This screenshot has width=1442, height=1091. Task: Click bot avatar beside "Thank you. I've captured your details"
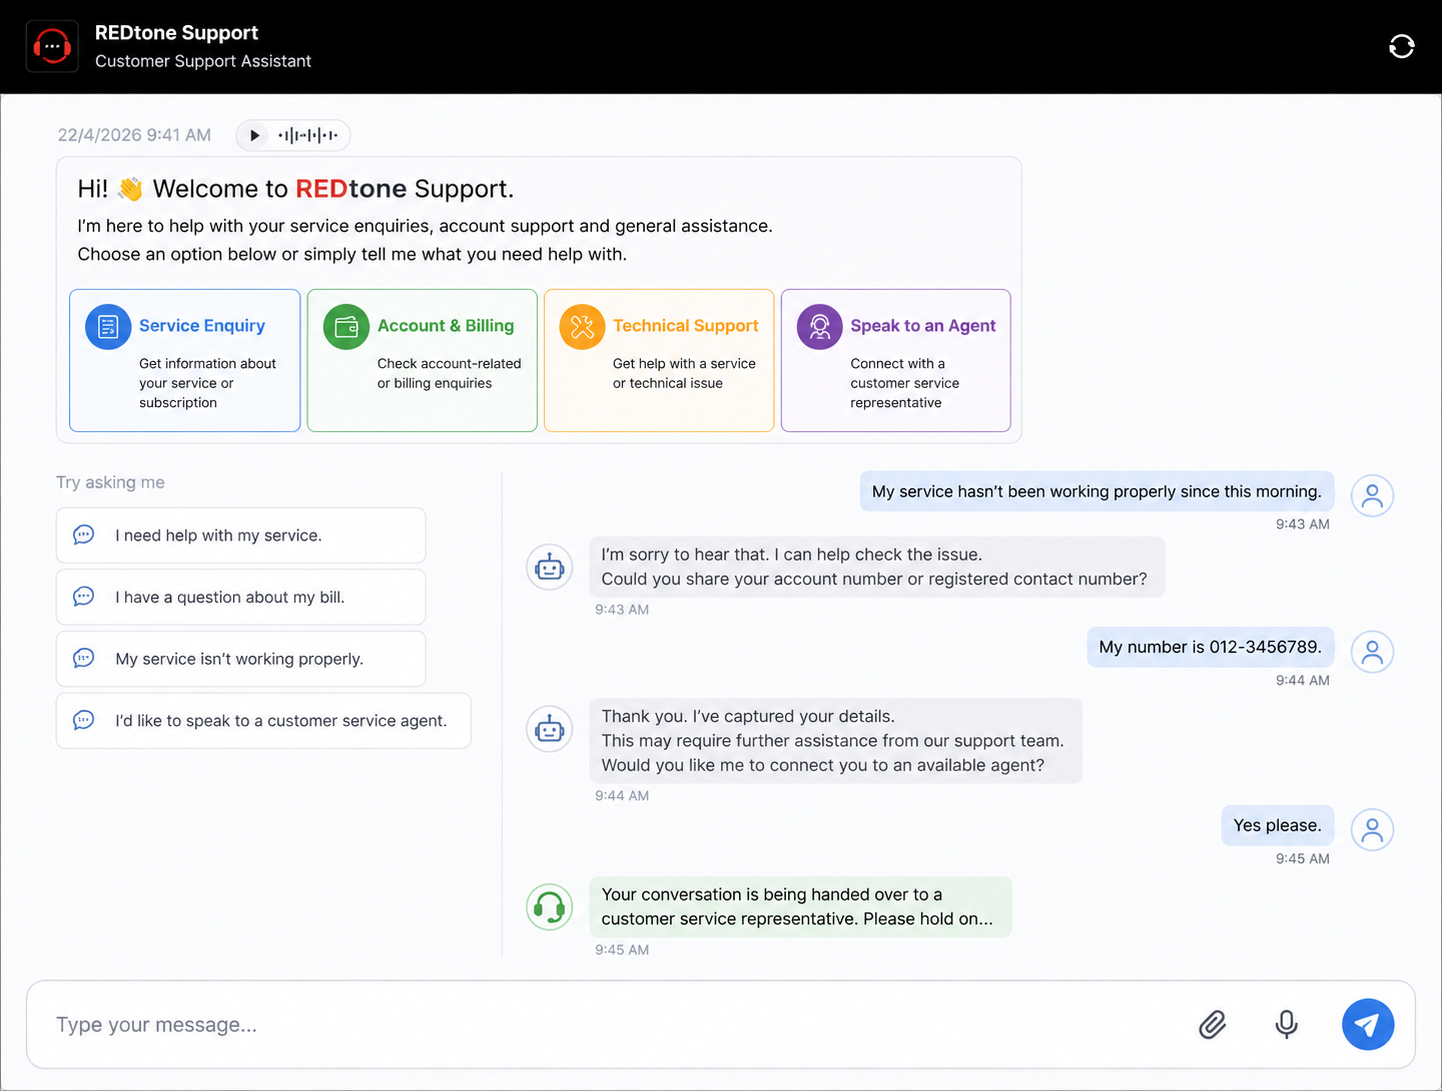[549, 729]
